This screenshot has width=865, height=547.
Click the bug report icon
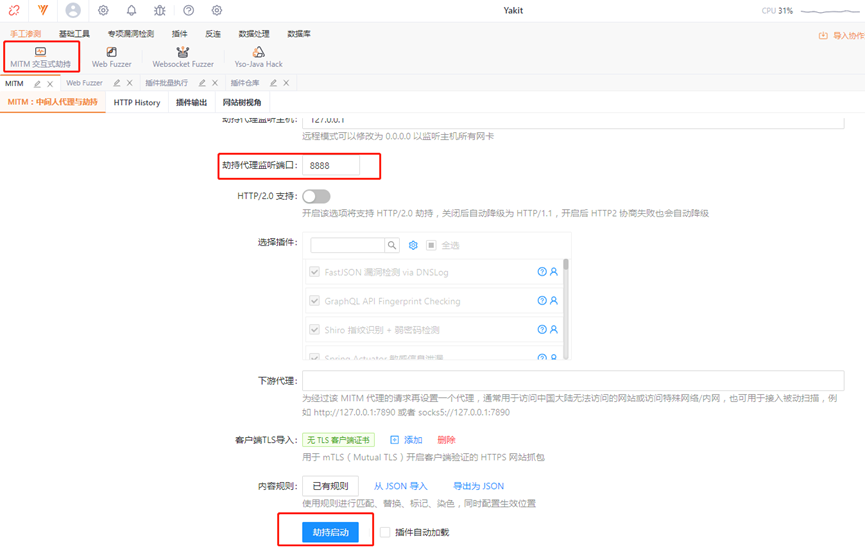[x=160, y=10]
